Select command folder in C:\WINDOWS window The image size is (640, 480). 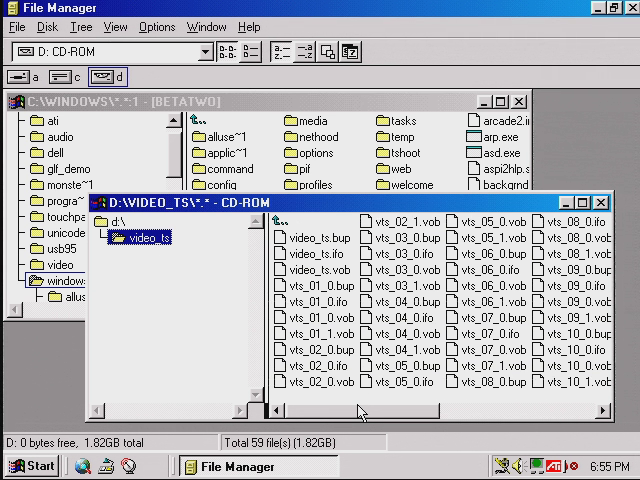pos(223,169)
